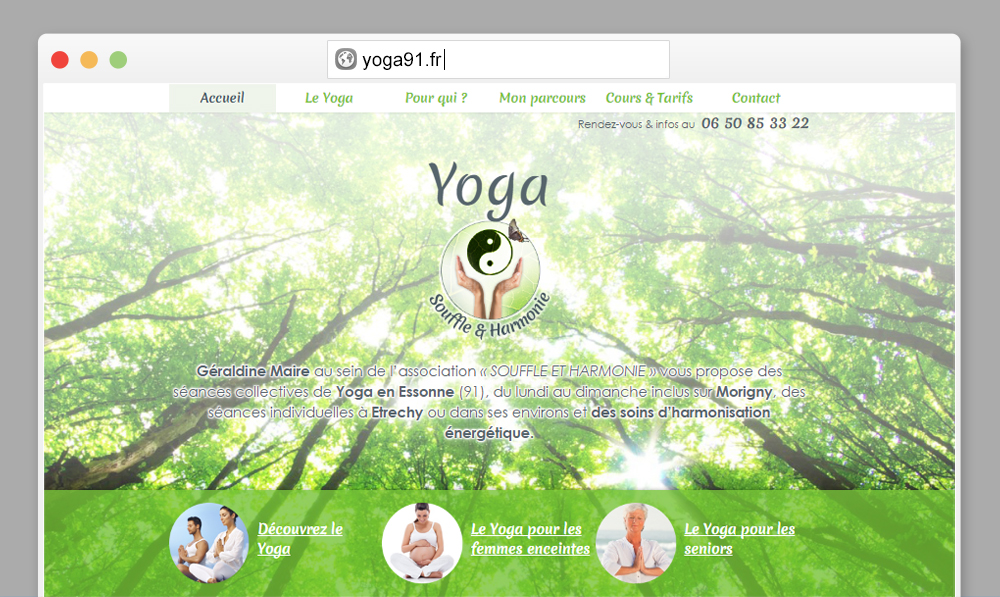Click the Morigny bold text
The height and width of the screenshot is (597, 1000).
click(744, 392)
